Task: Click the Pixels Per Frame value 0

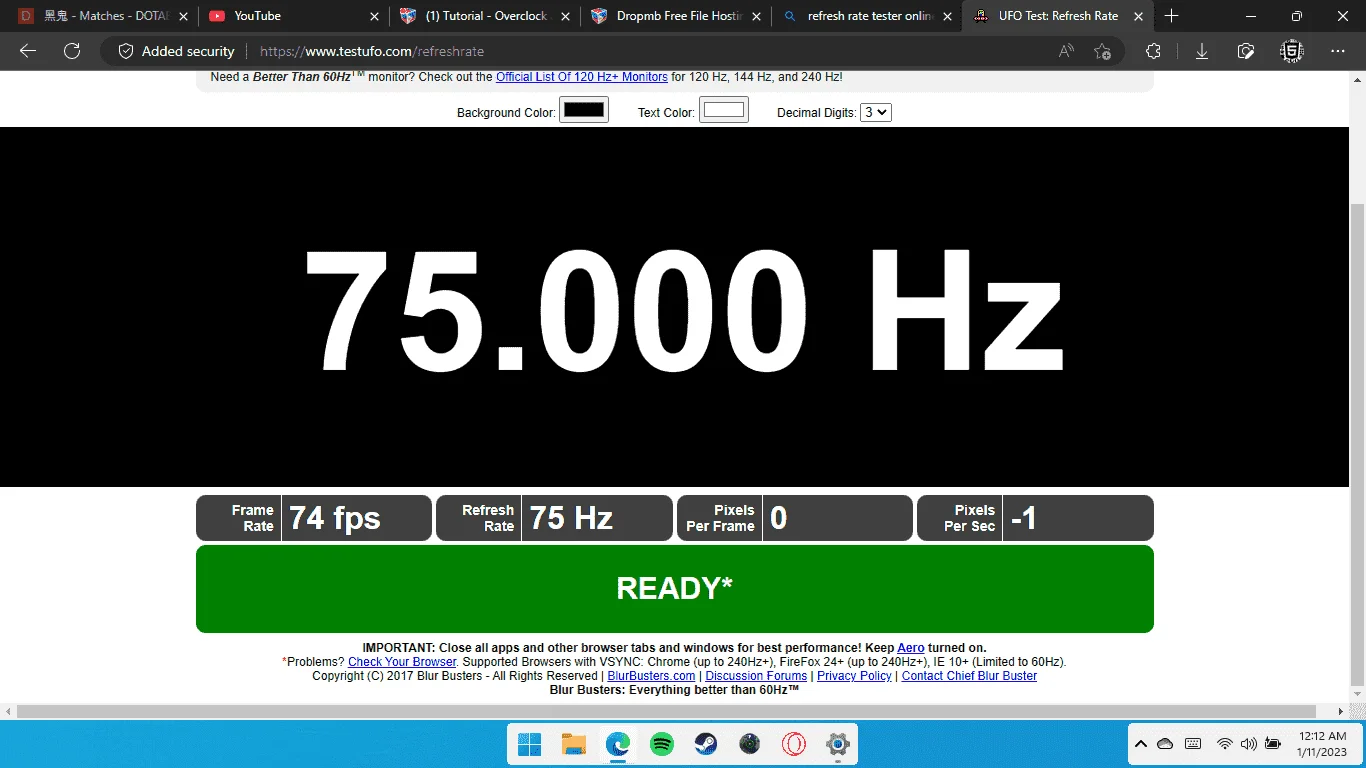Action: point(778,518)
